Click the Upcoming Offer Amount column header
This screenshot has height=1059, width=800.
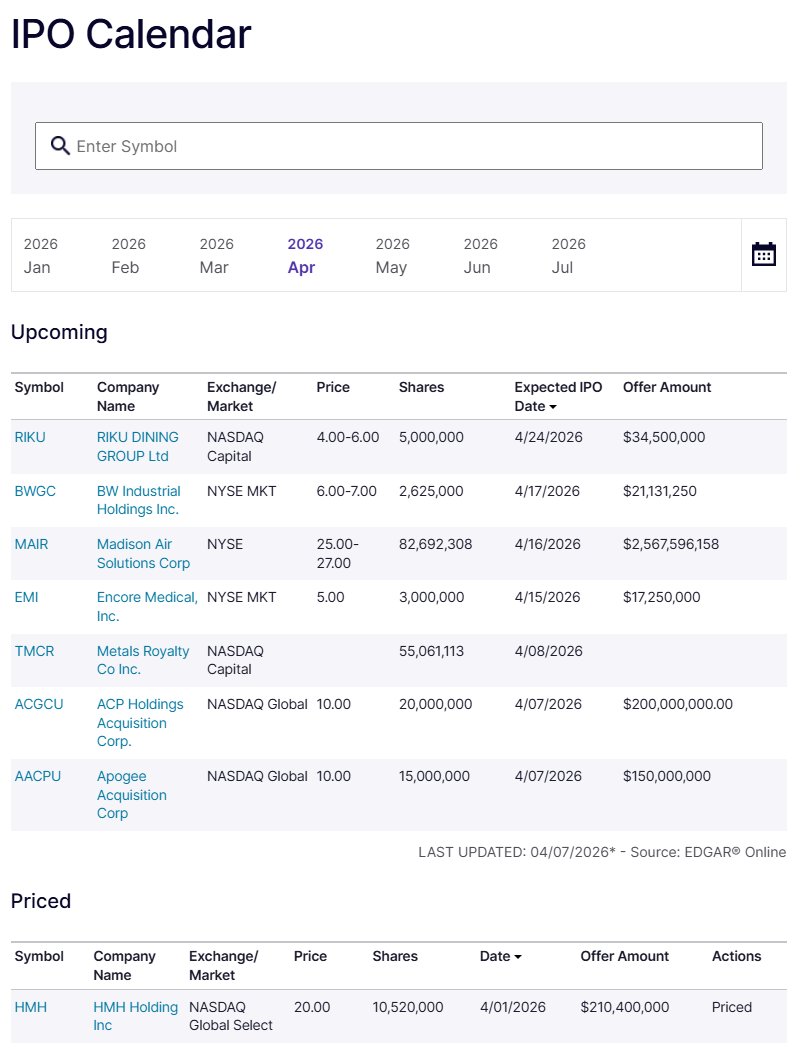tap(667, 387)
